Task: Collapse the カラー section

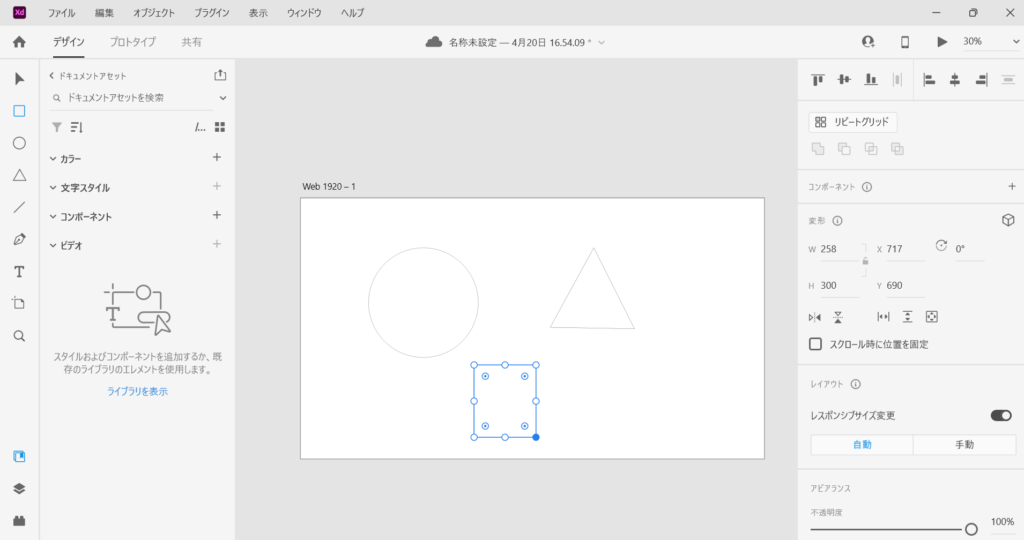Action: click(x=53, y=159)
